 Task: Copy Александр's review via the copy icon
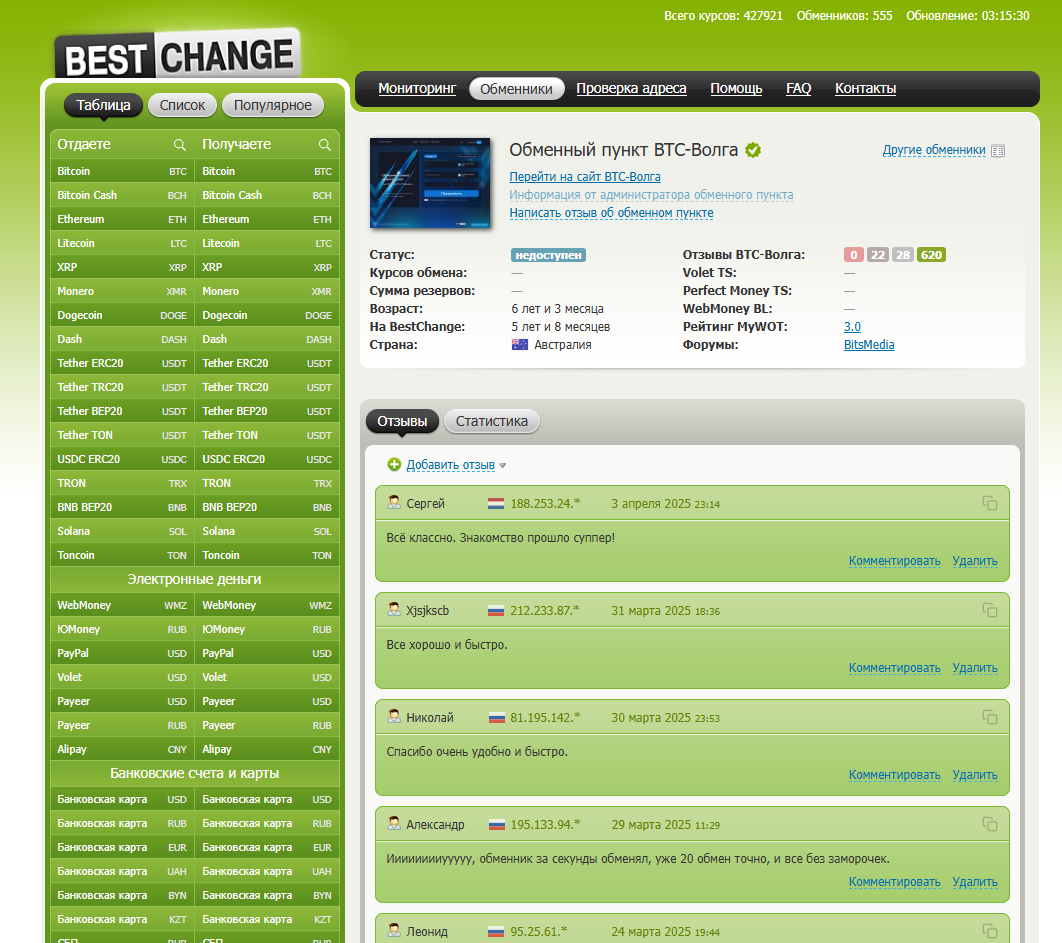tap(990, 824)
